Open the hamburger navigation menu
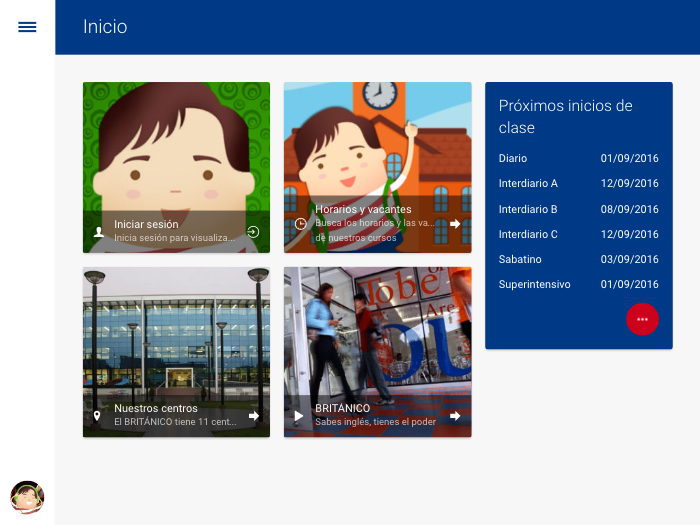The width and height of the screenshot is (700, 525). coord(27,27)
